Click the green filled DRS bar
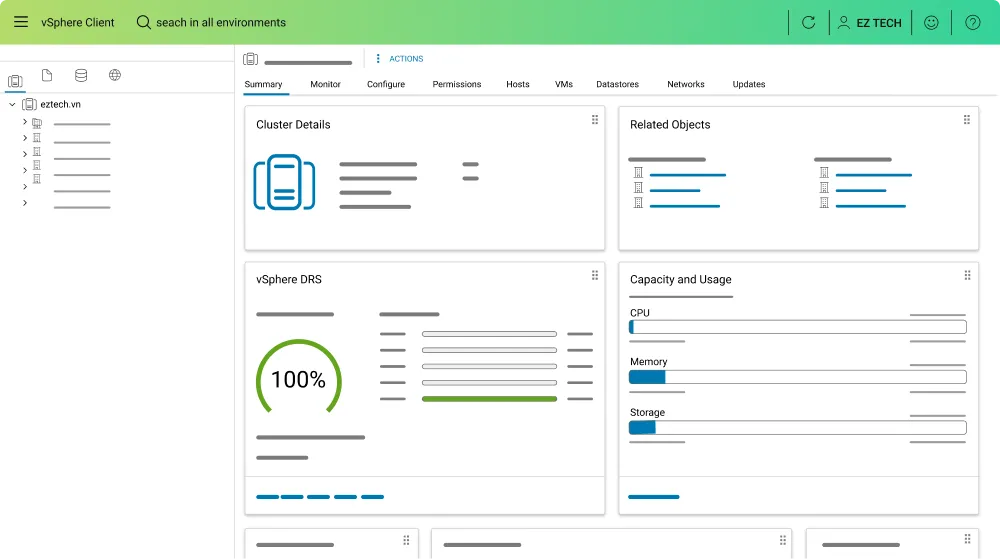Viewport: 1000px width, 559px height. (489, 399)
